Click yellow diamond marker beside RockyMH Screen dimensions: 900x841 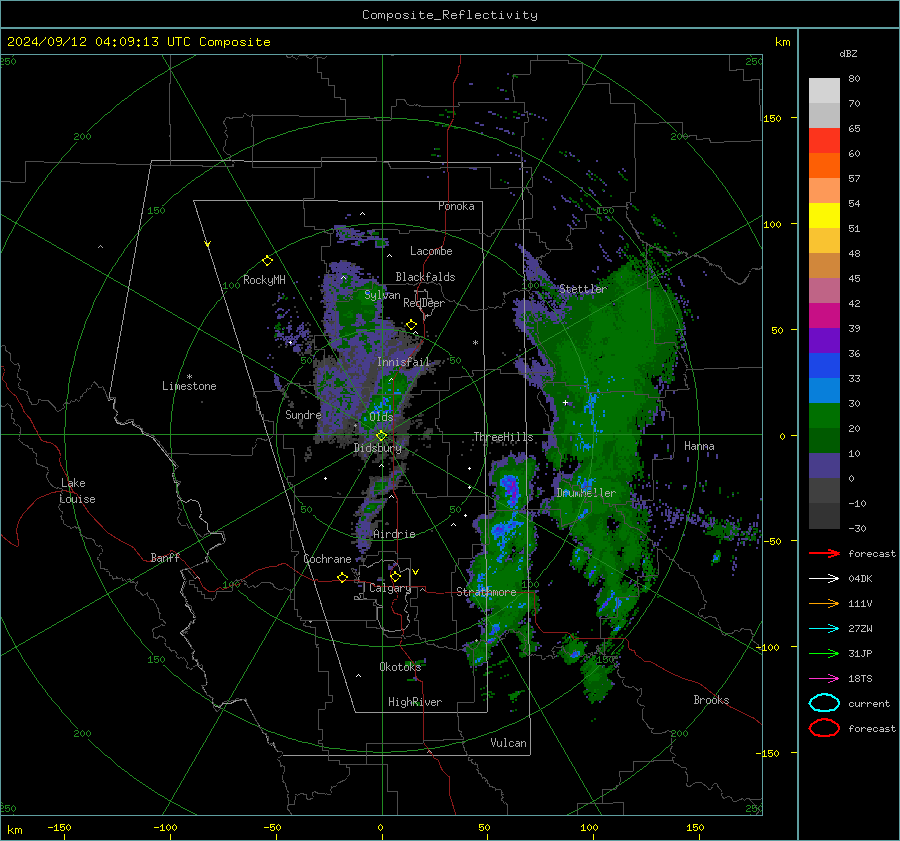point(267,261)
